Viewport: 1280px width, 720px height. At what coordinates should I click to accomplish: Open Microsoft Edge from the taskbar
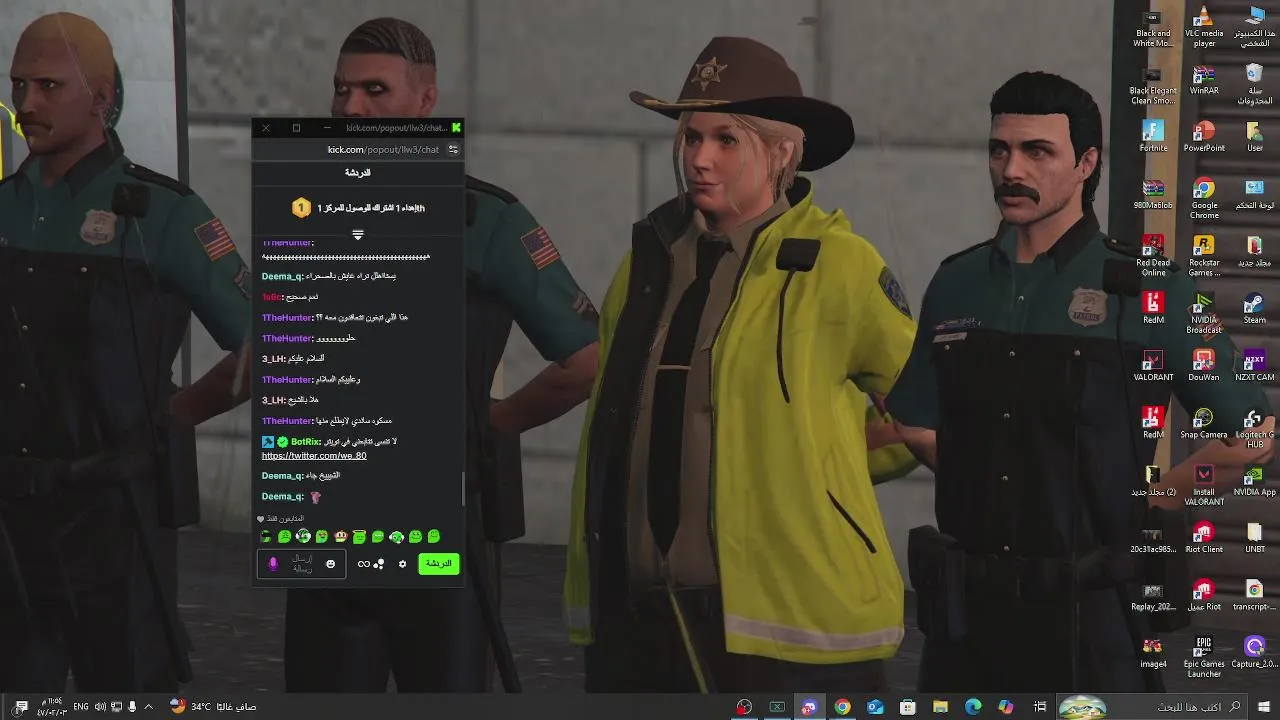click(x=973, y=707)
